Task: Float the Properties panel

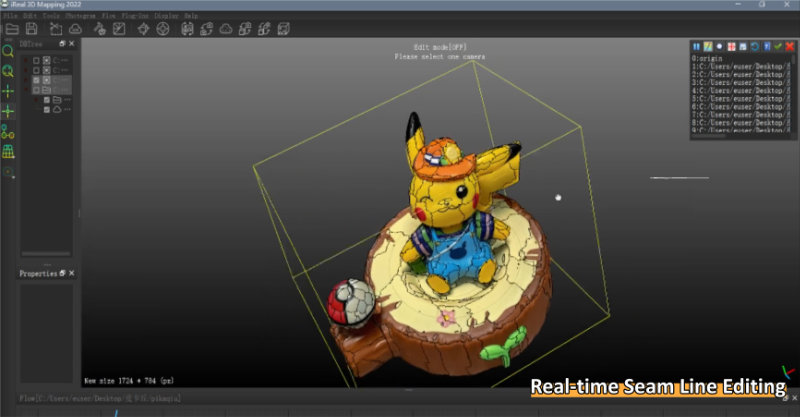Action: pyautogui.click(x=62, y=273)
